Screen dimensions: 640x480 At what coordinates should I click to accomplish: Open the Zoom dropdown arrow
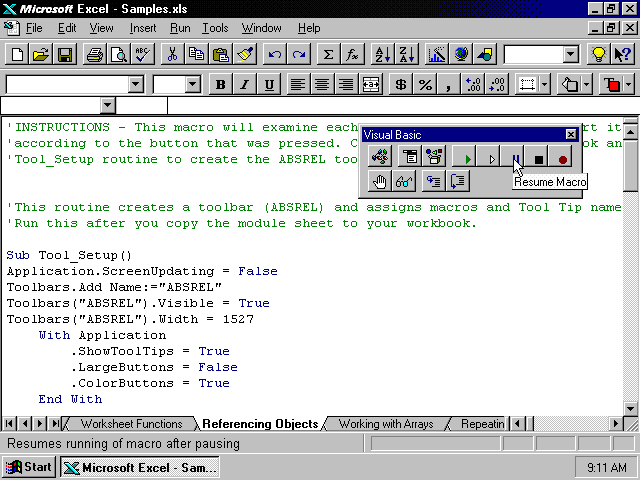[571, 54]
